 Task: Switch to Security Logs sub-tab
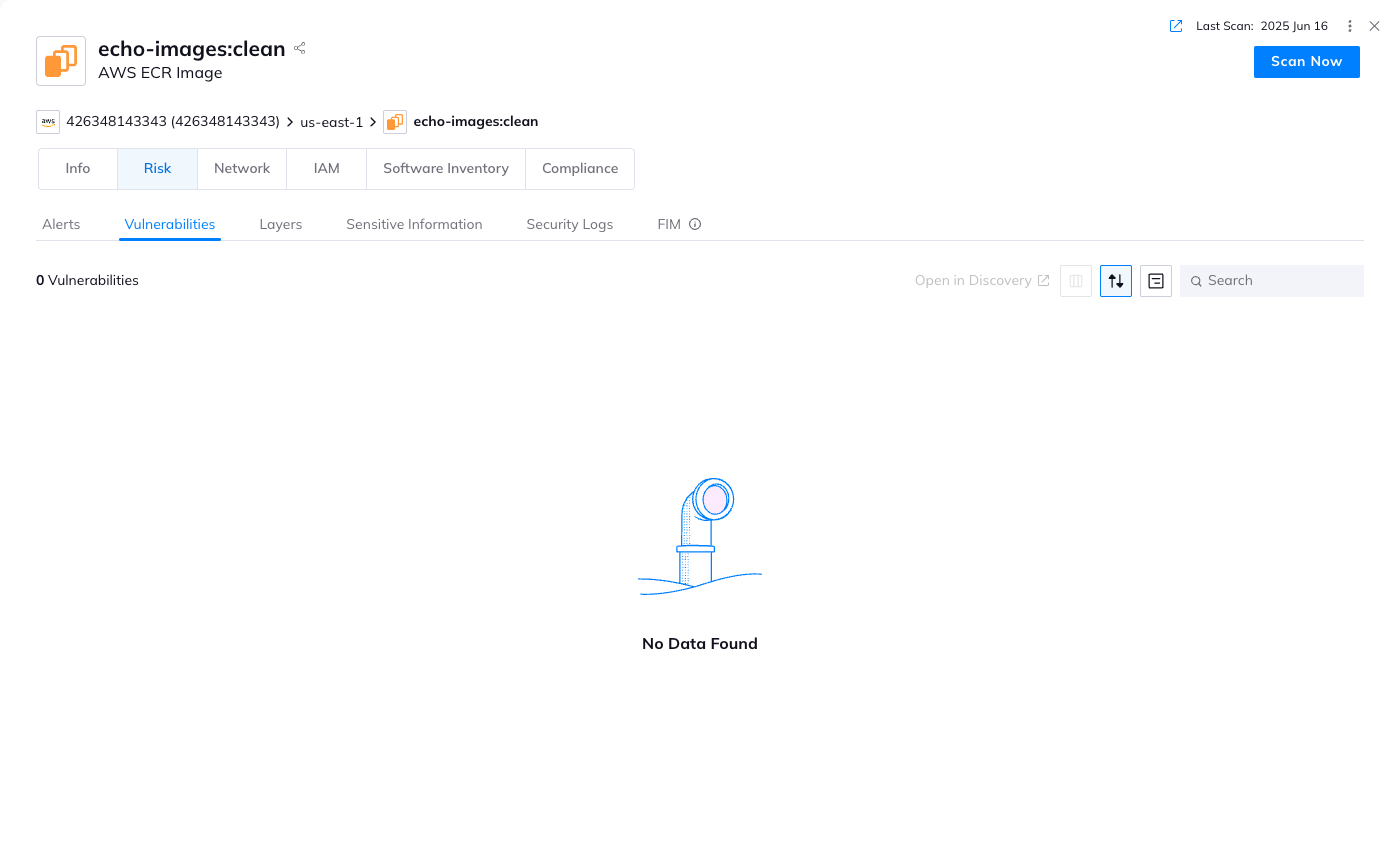coord(570,225)
